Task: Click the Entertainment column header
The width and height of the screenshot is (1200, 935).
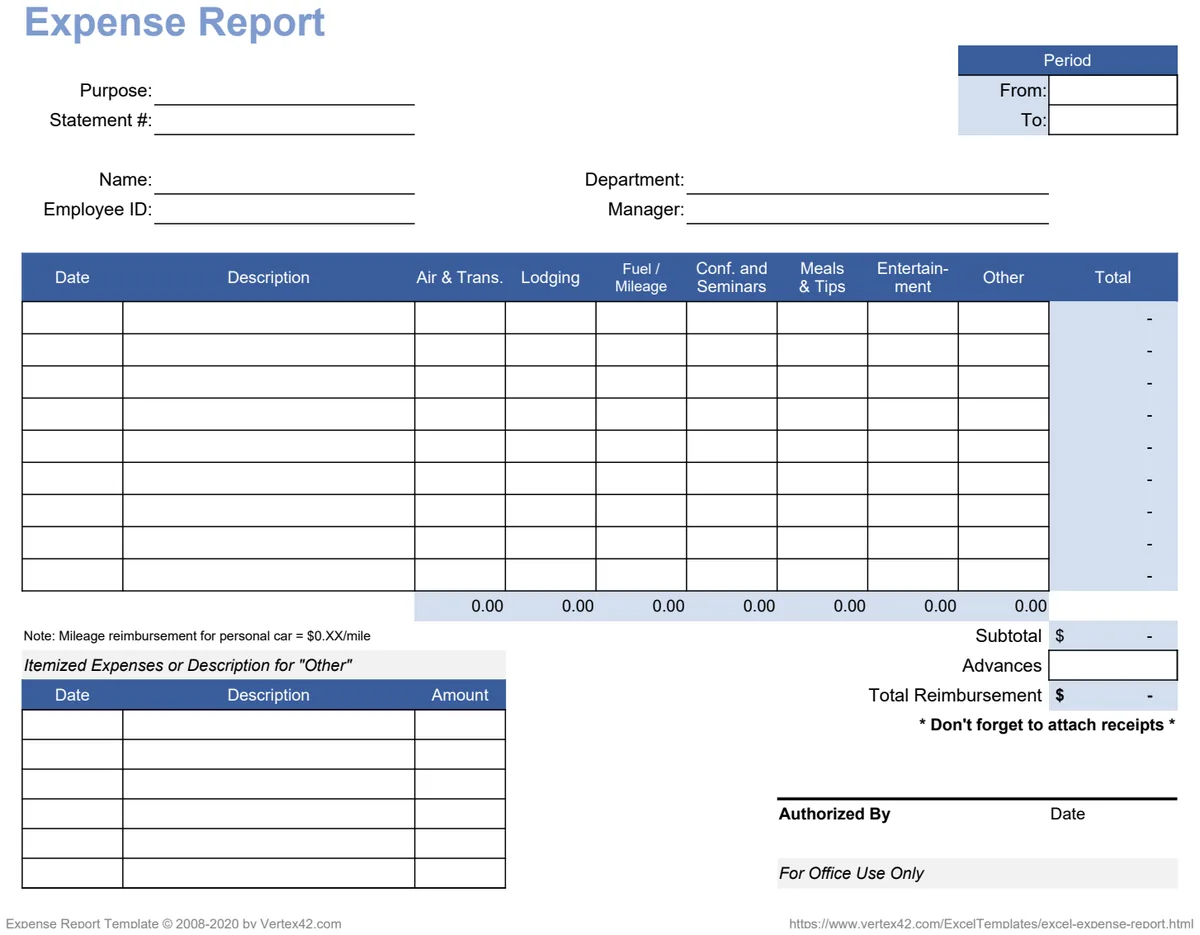Action: [x=913, y=277]
